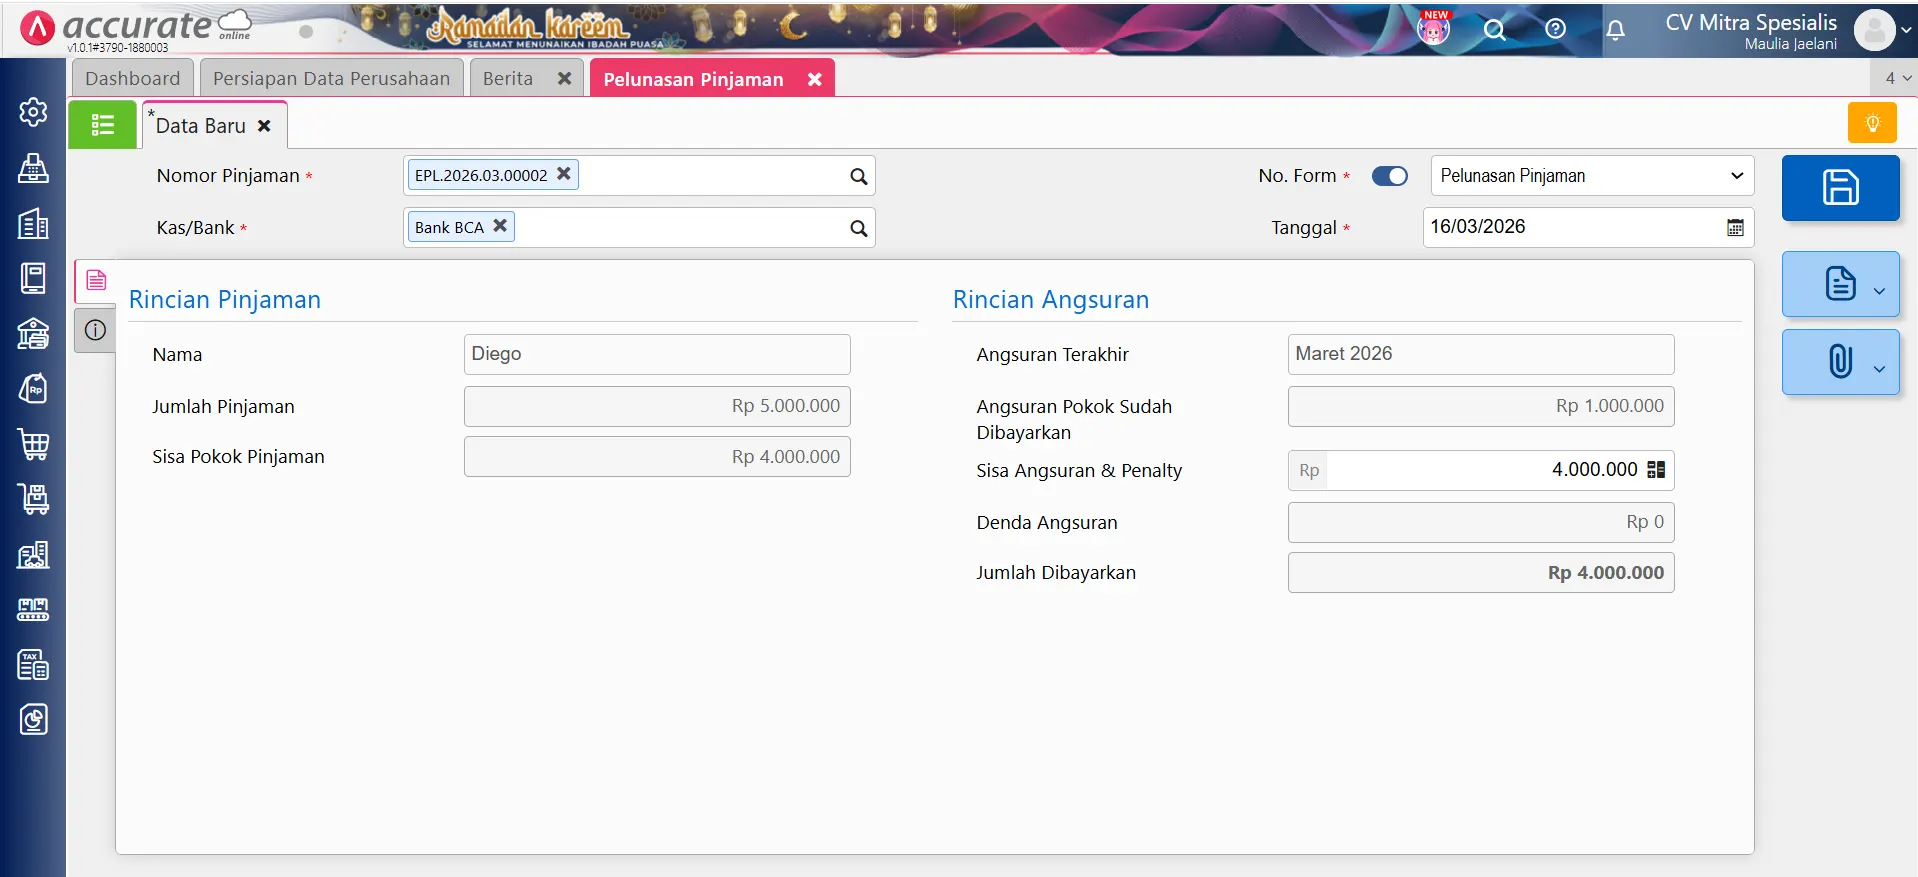The width and height of the screenshot is (1918, 877).
Task: Click the orange lightbulb tips button
Action: point(1872,123)
